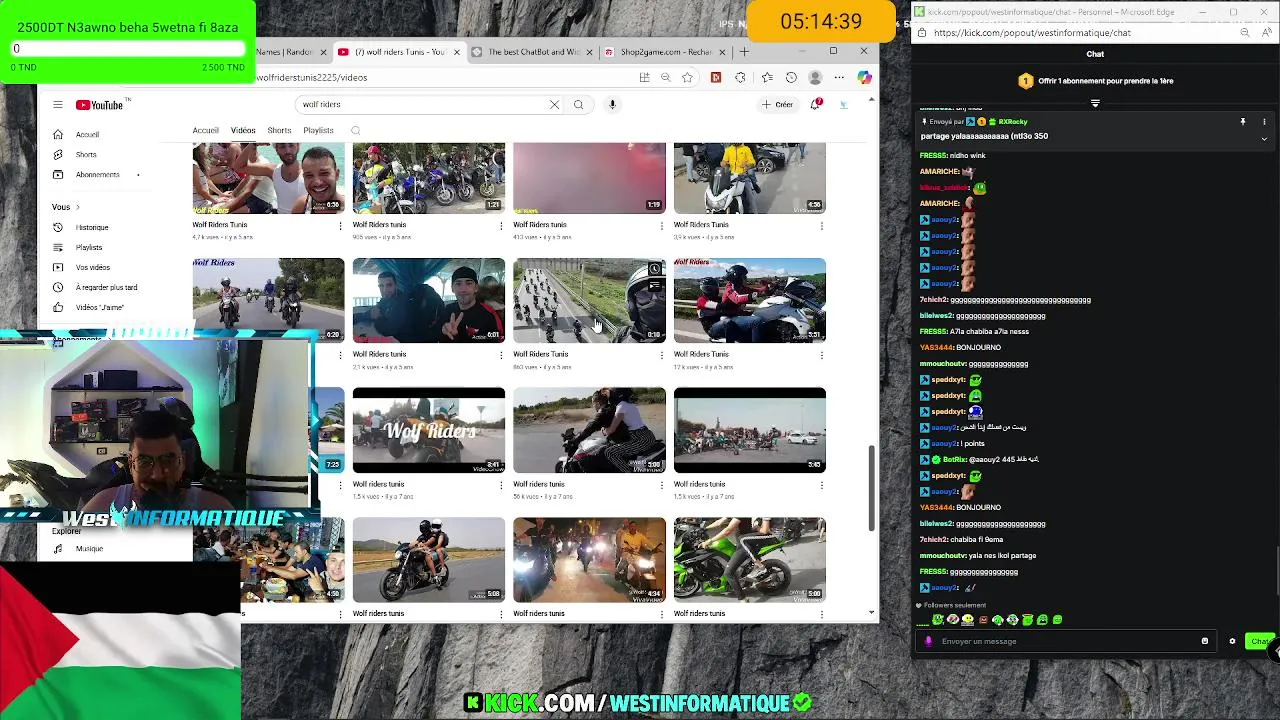Search within channel magnifier icon

tap(355, 130)
